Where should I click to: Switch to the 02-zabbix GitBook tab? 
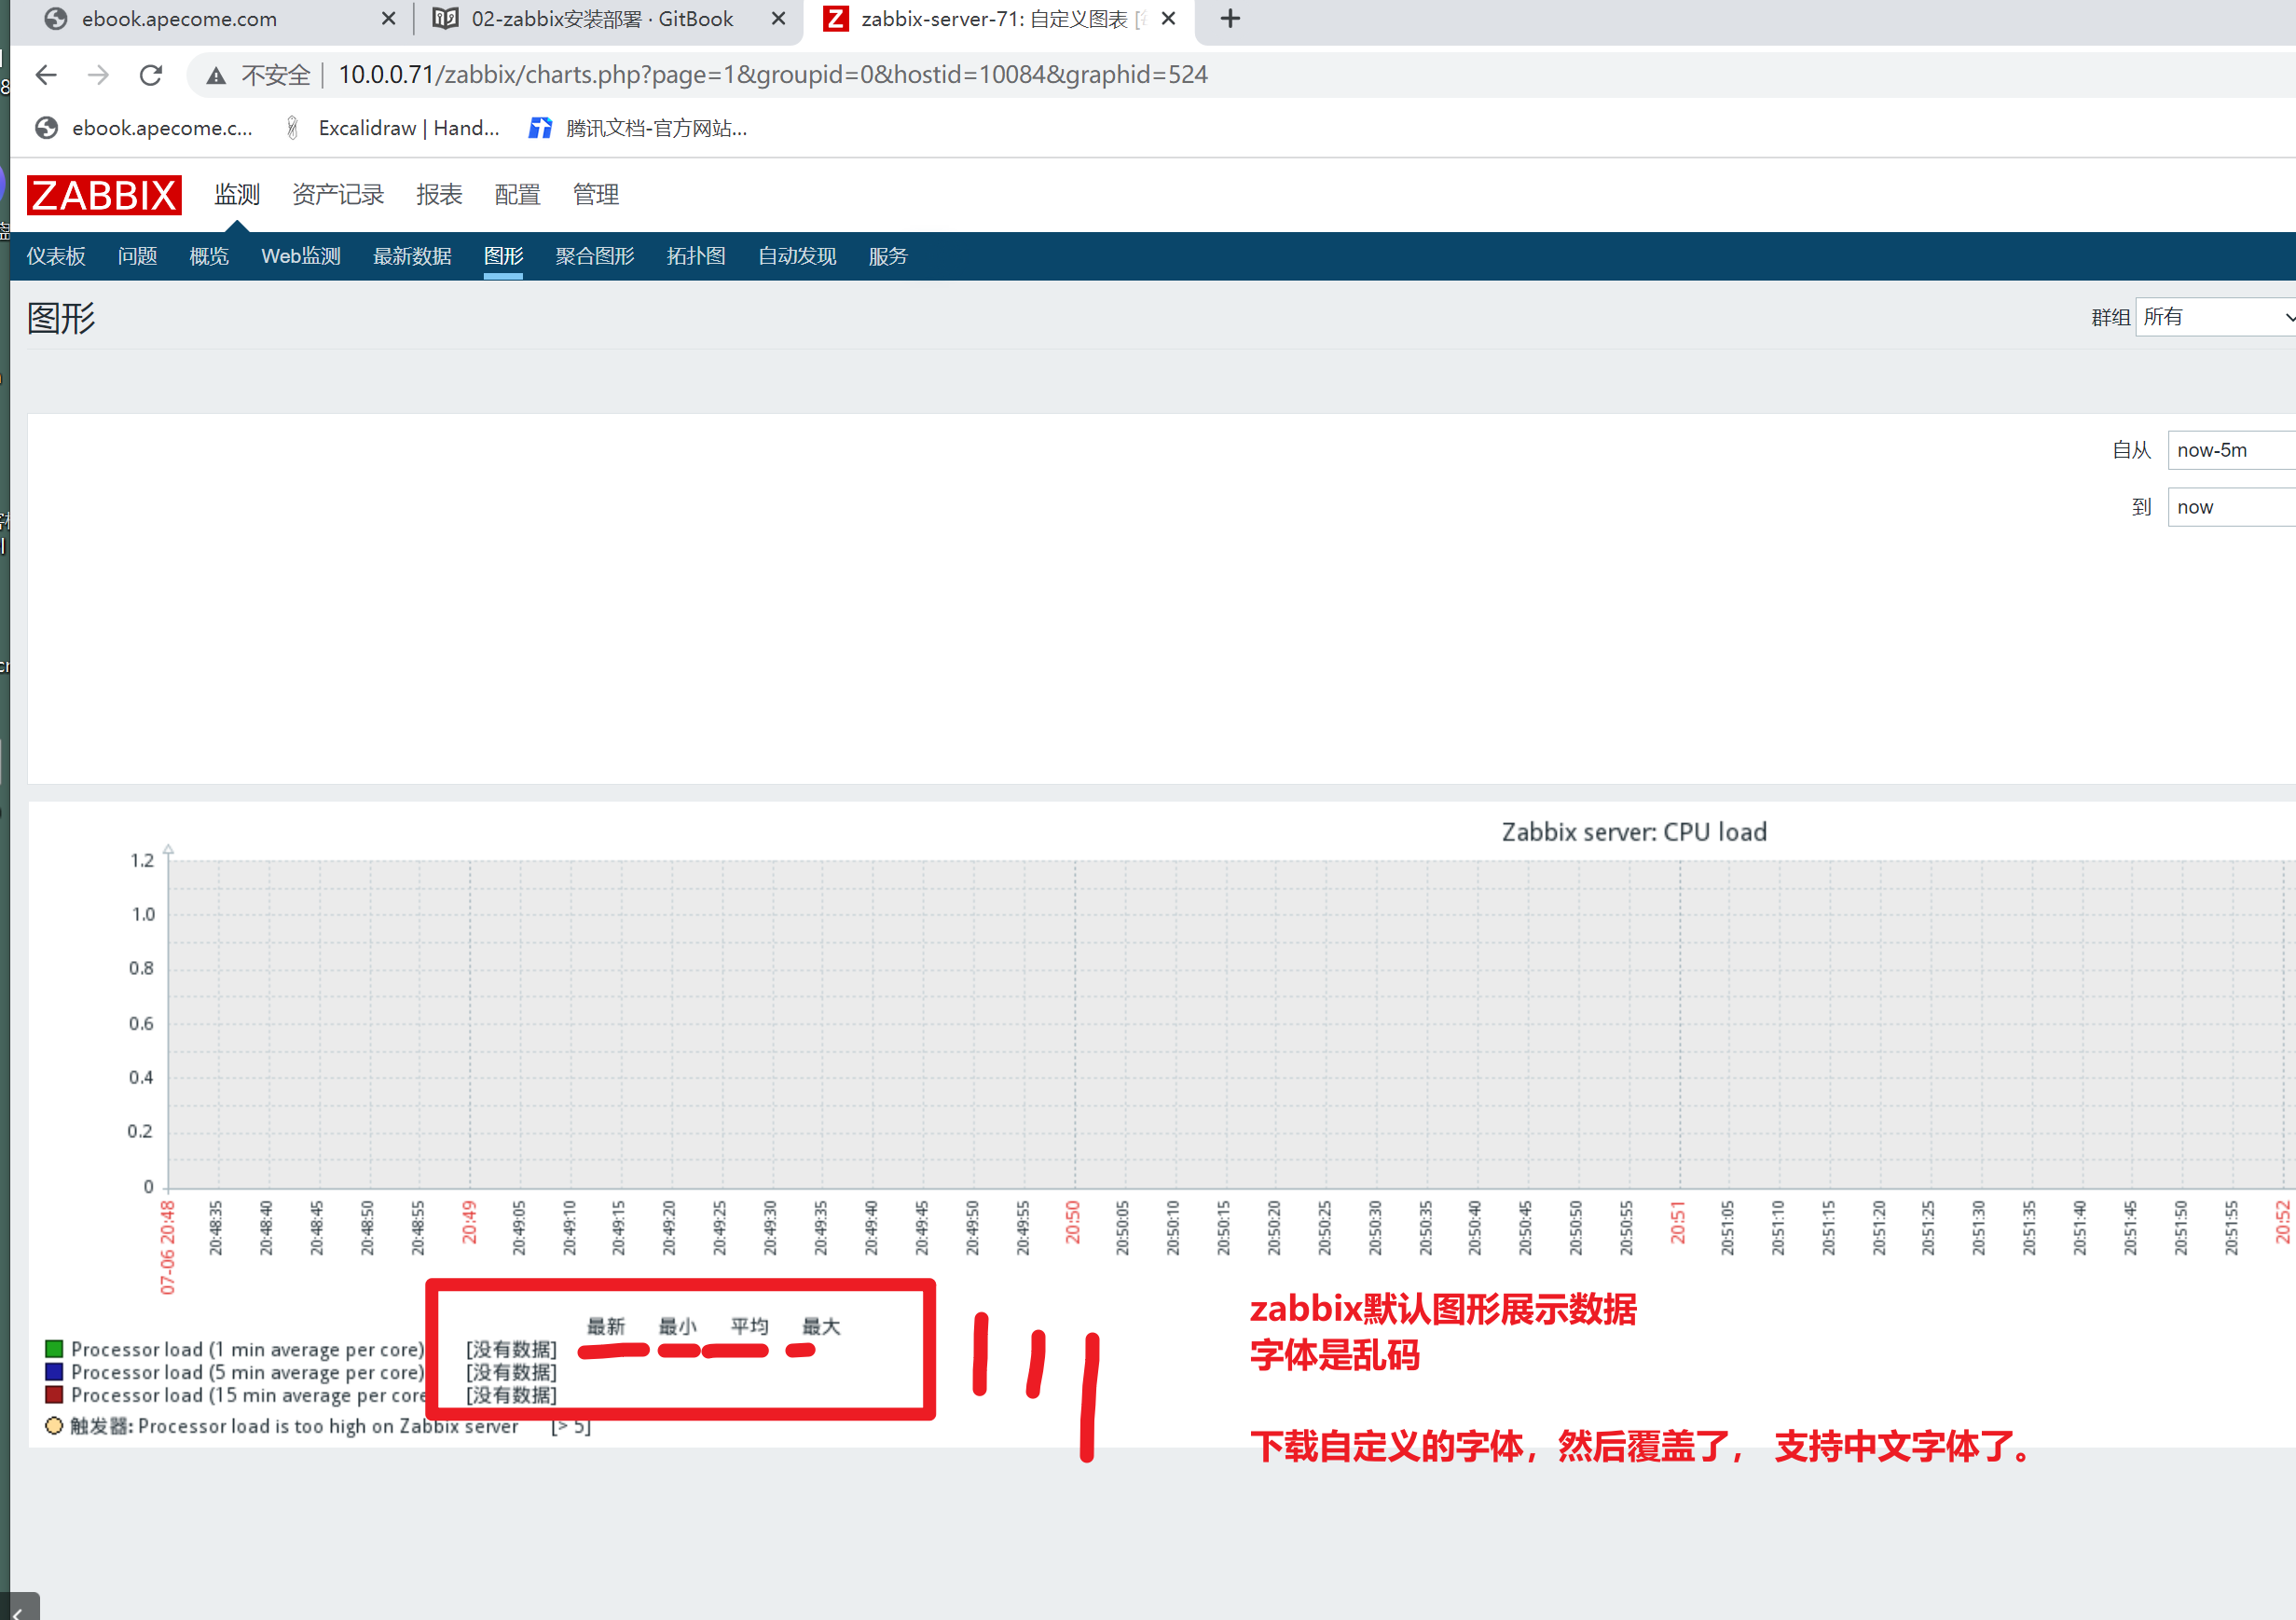pos(602,19)
